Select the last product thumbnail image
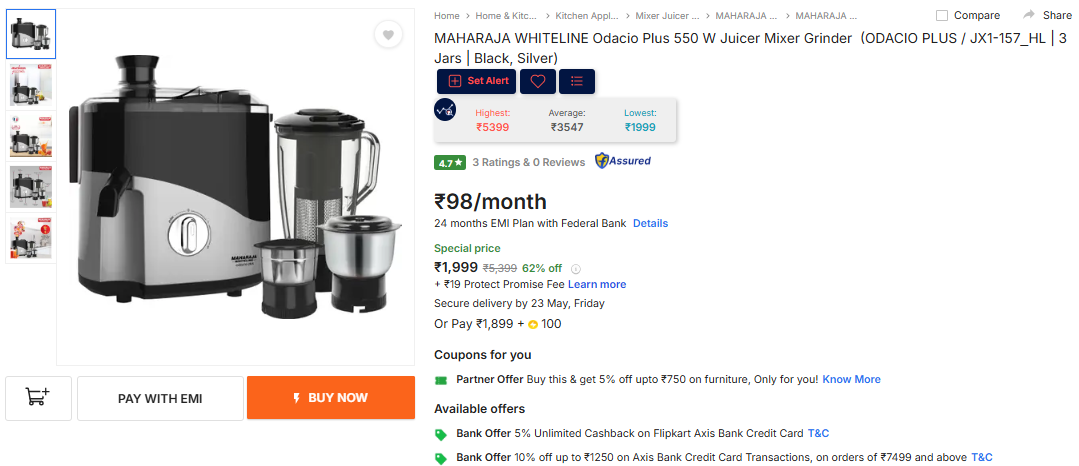The width and height of the screenshot is (1079, 466). 31,238
